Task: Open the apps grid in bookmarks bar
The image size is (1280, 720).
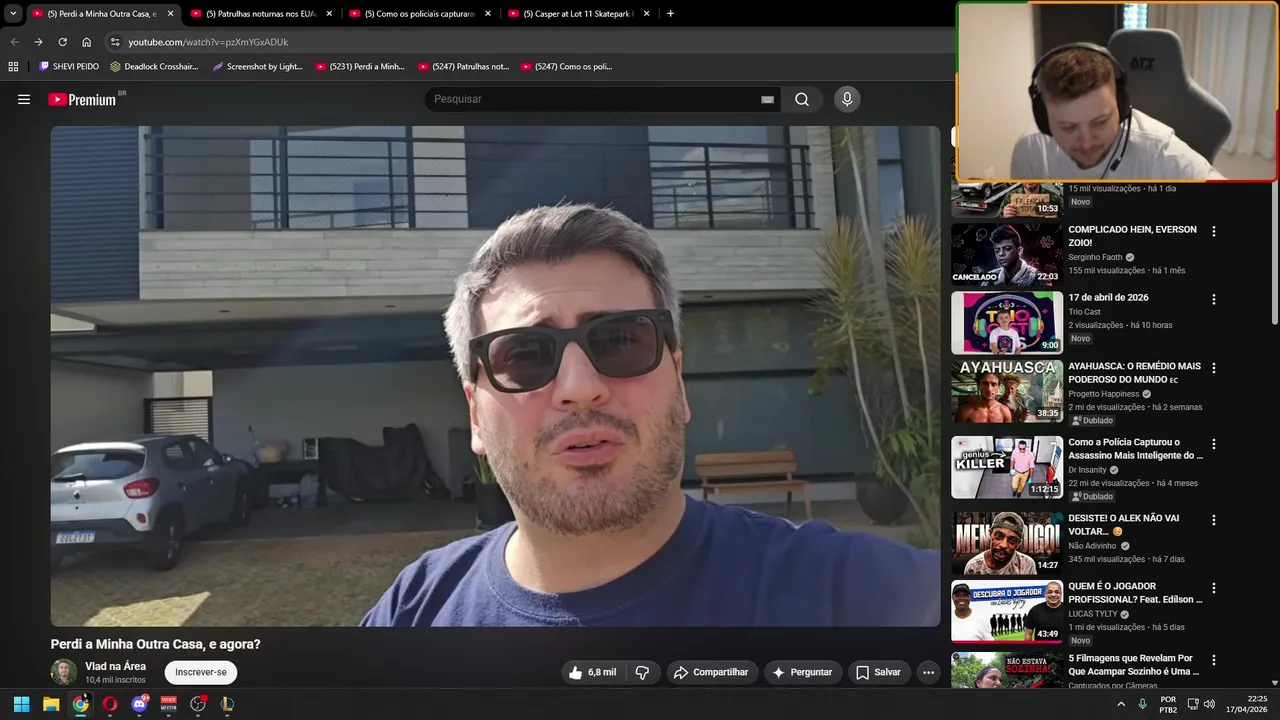Action: pyautogui.click(x=13, y=67)
